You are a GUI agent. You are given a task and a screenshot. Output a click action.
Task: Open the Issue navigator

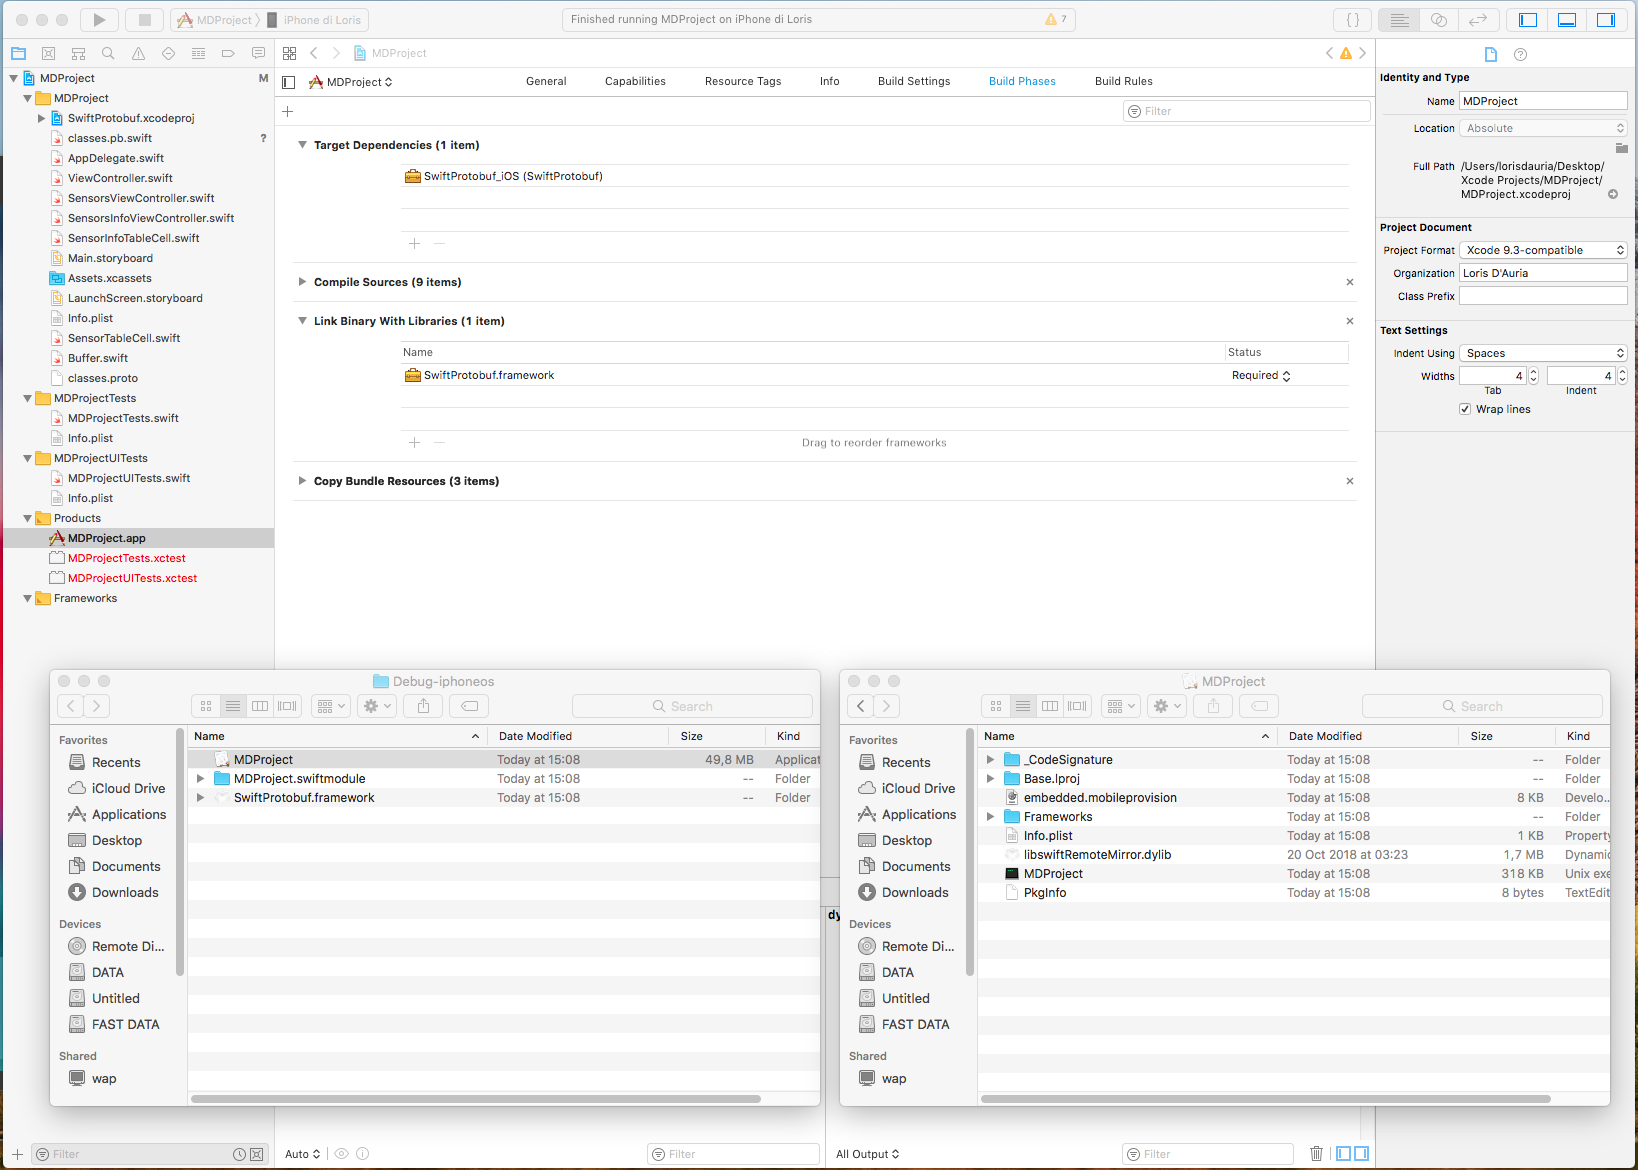[x=138, y=53]
